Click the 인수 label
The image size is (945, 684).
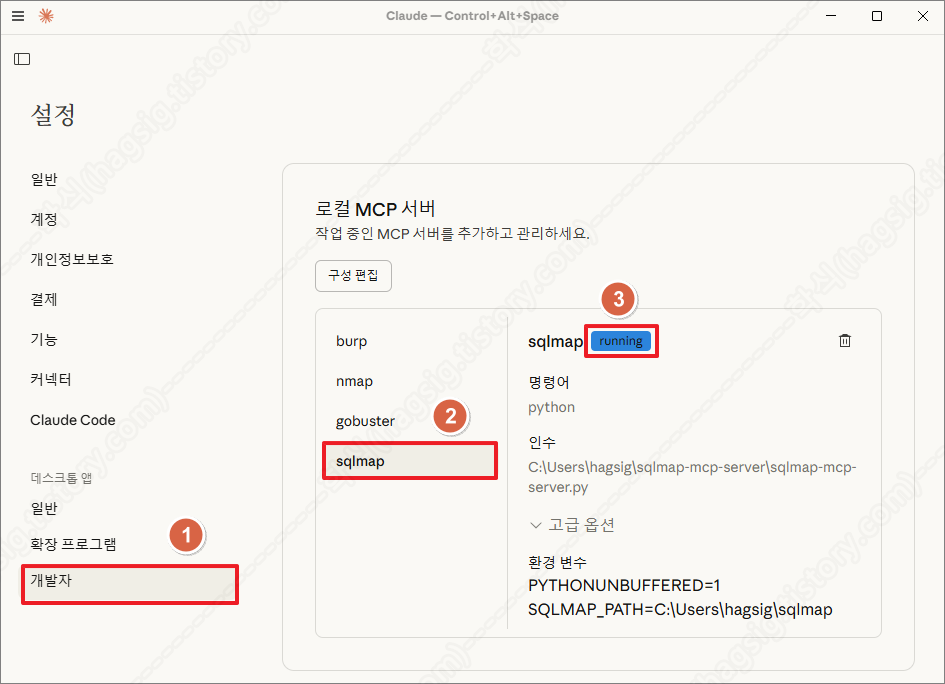pos(542,442)
